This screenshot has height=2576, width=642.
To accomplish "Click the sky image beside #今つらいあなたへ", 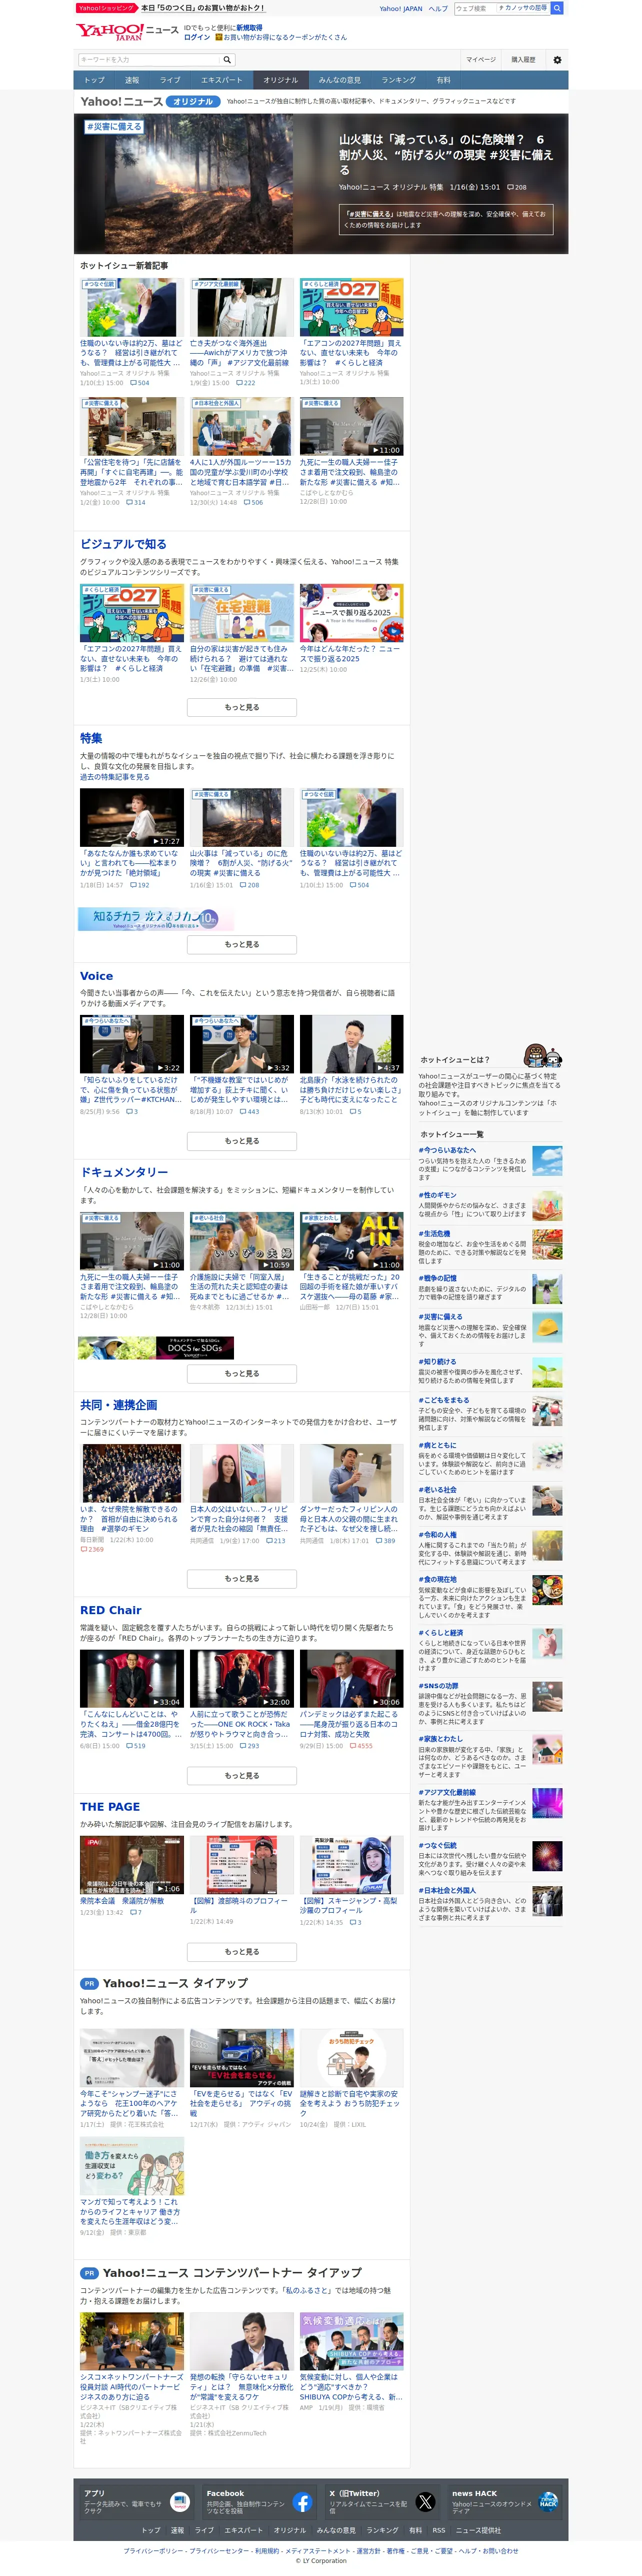I will click(547, 1160).
